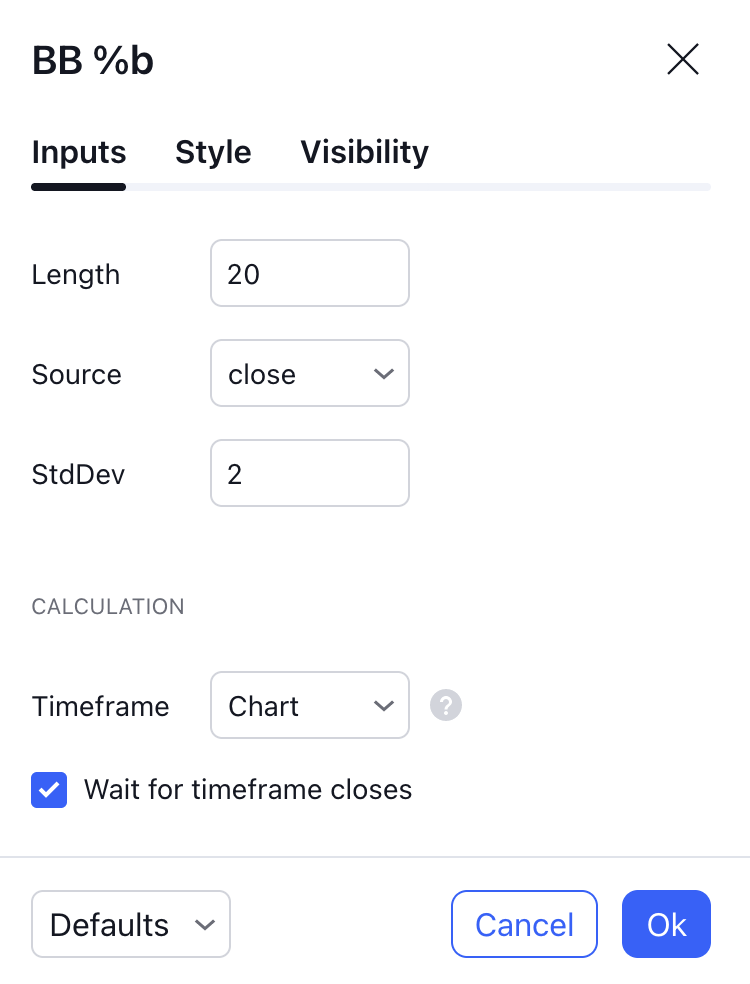Select the Inputs tab
This screenshot has width=750, height=984.
(79, 152)
